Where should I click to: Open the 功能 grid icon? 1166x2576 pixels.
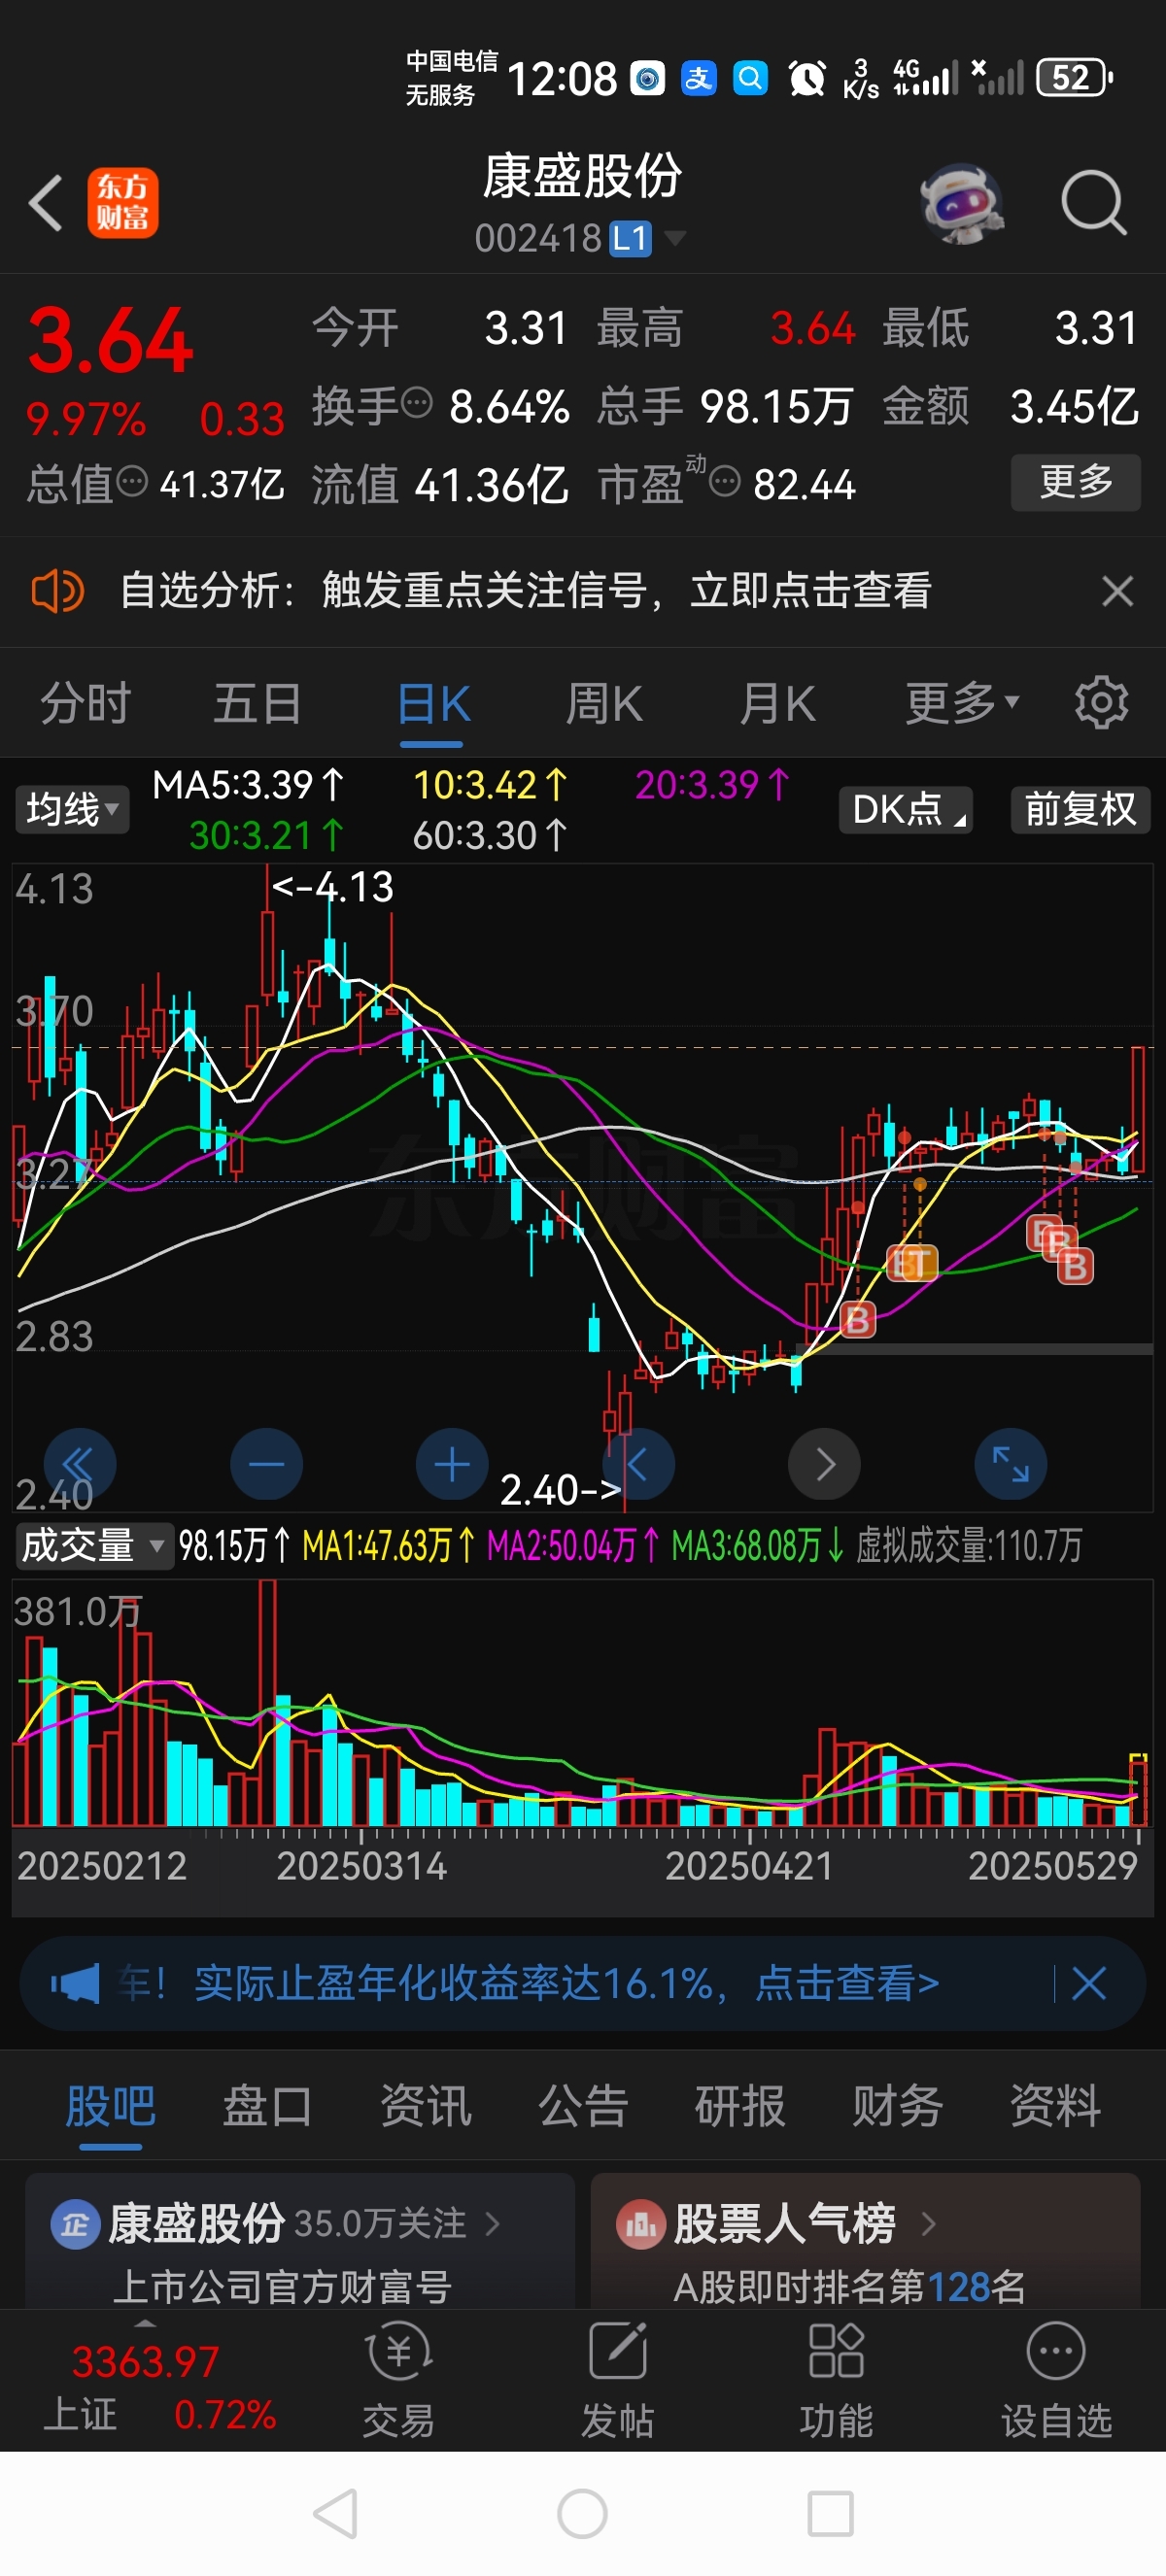836,2351
